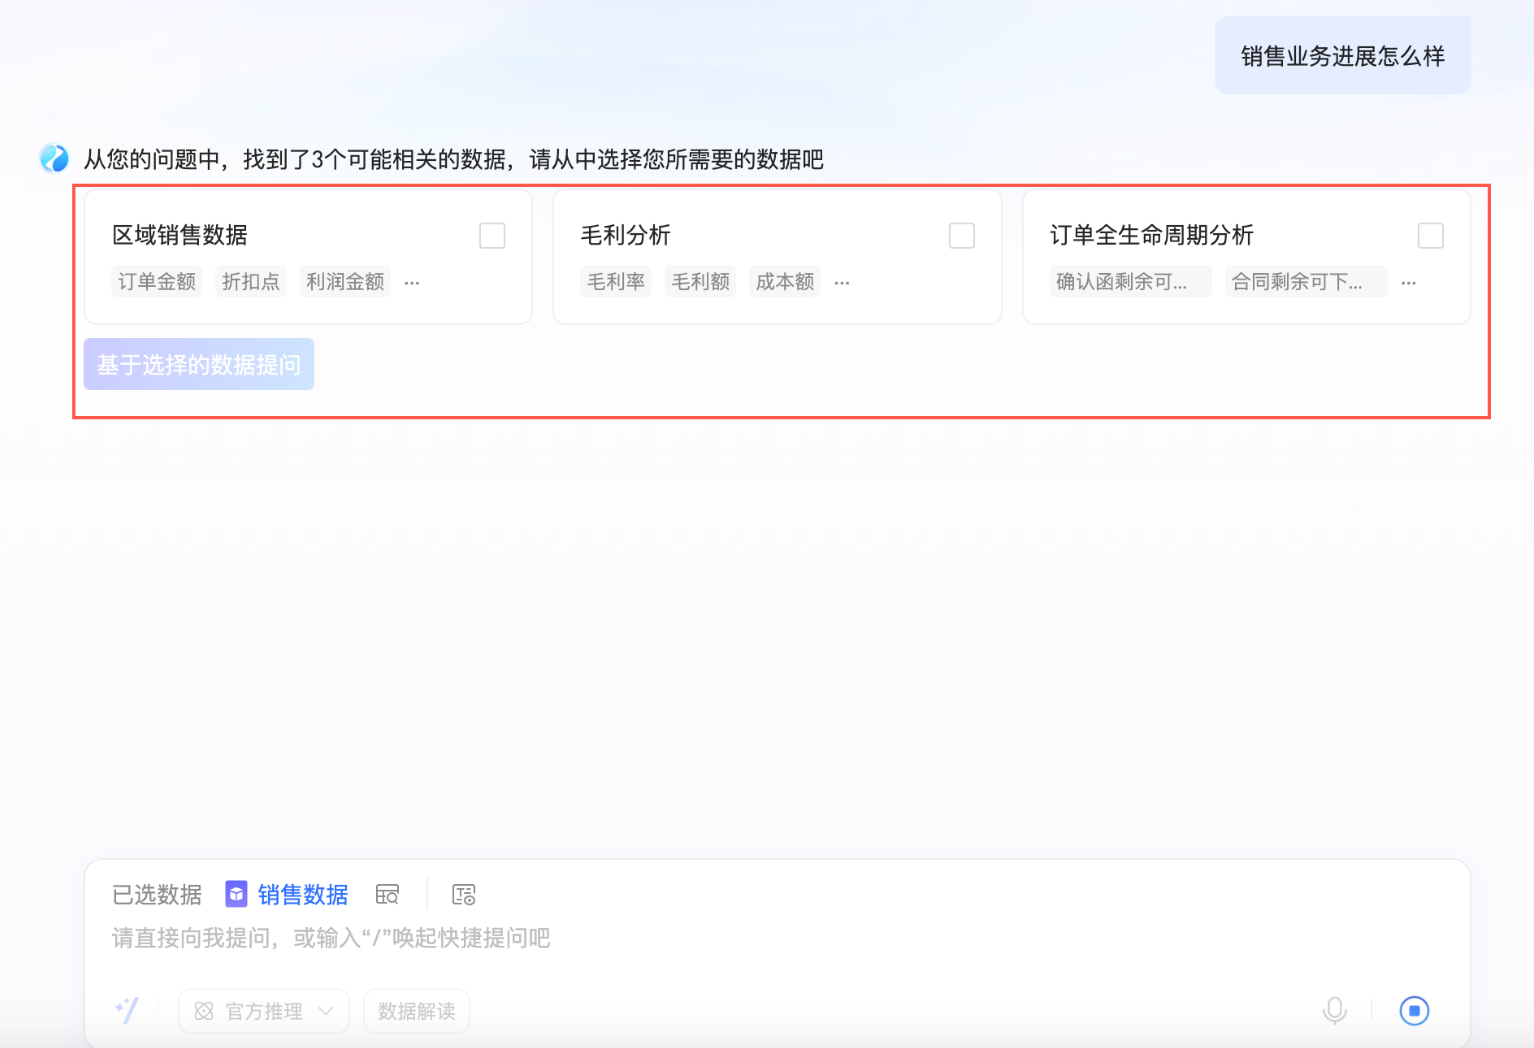Click the 已选数据 label

[x=157, y=894]
